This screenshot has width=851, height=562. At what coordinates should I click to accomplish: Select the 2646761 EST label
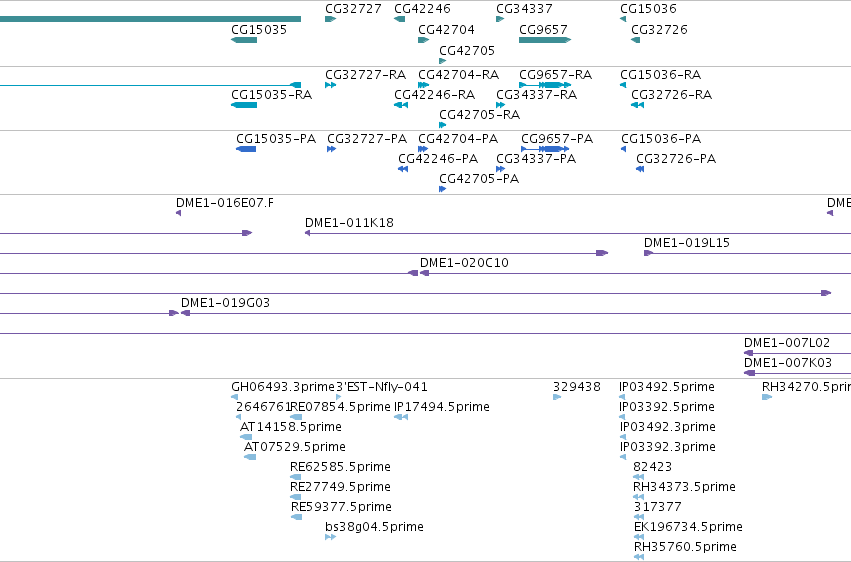pos(263,407)
